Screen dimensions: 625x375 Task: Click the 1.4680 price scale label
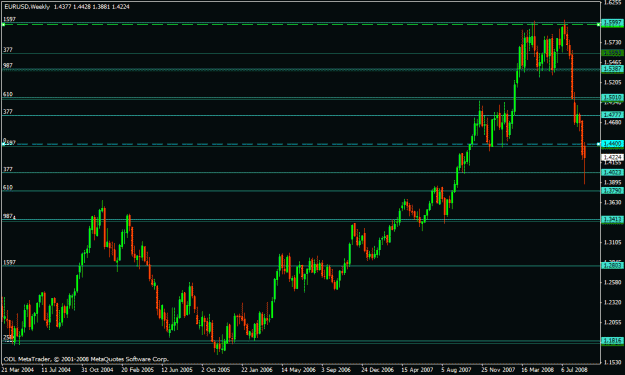pos(613,122)
